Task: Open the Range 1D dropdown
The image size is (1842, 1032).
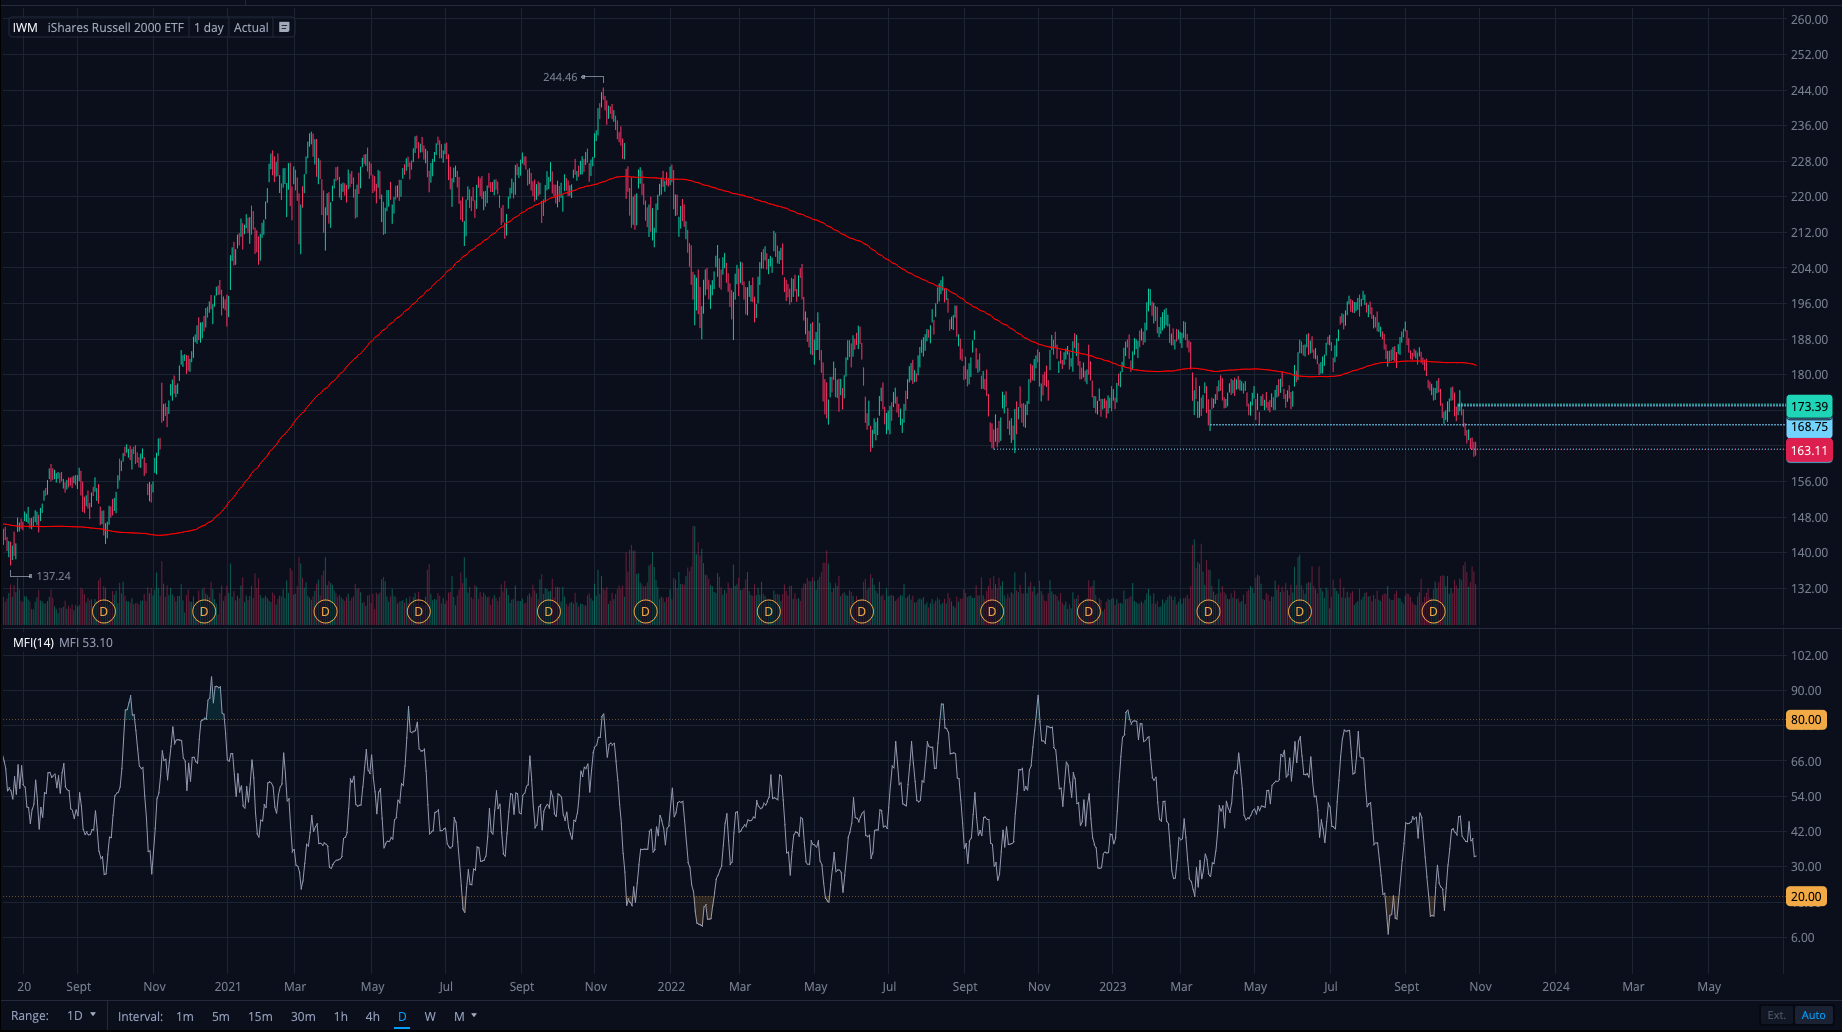Action: tap(81, 1016)
